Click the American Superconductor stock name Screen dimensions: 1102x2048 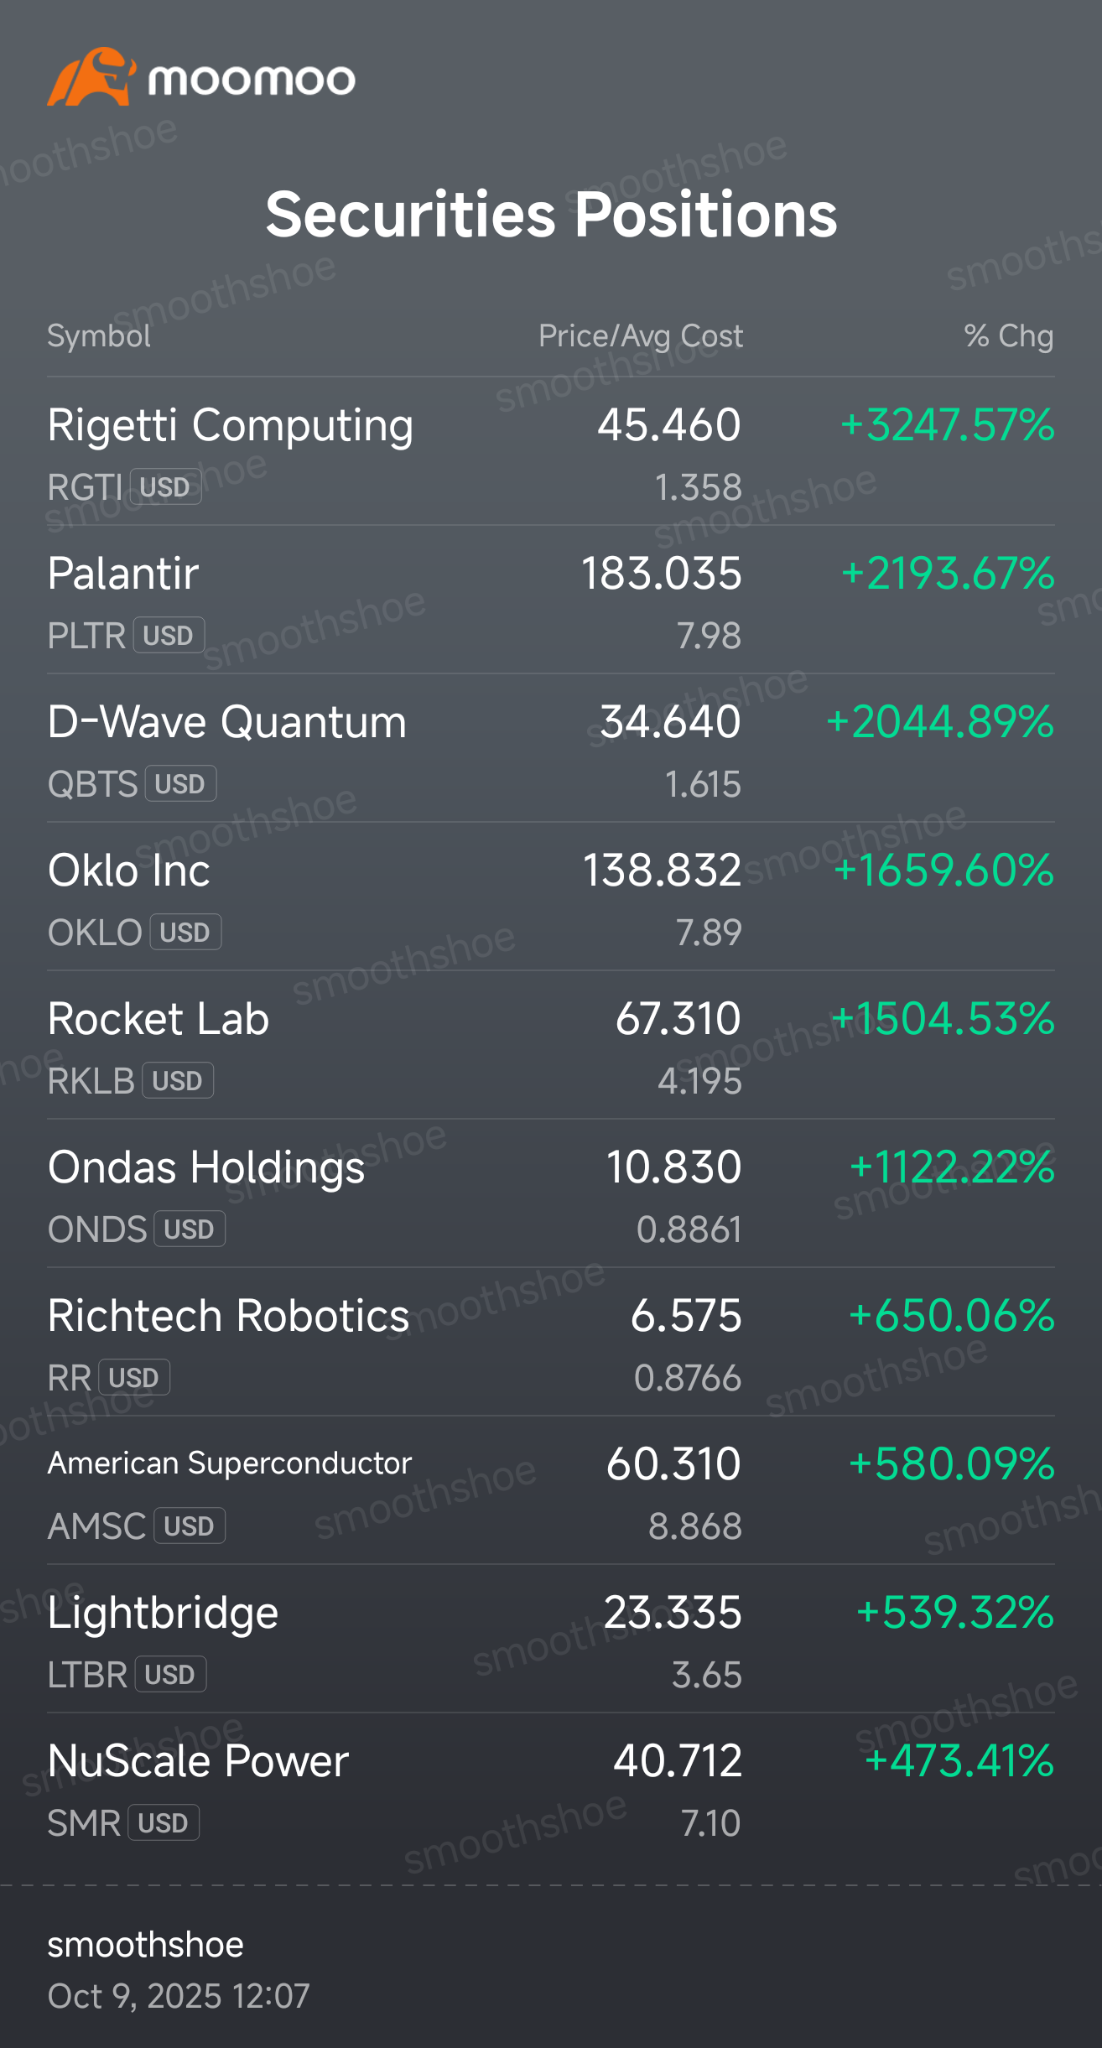pos(230,1463)
